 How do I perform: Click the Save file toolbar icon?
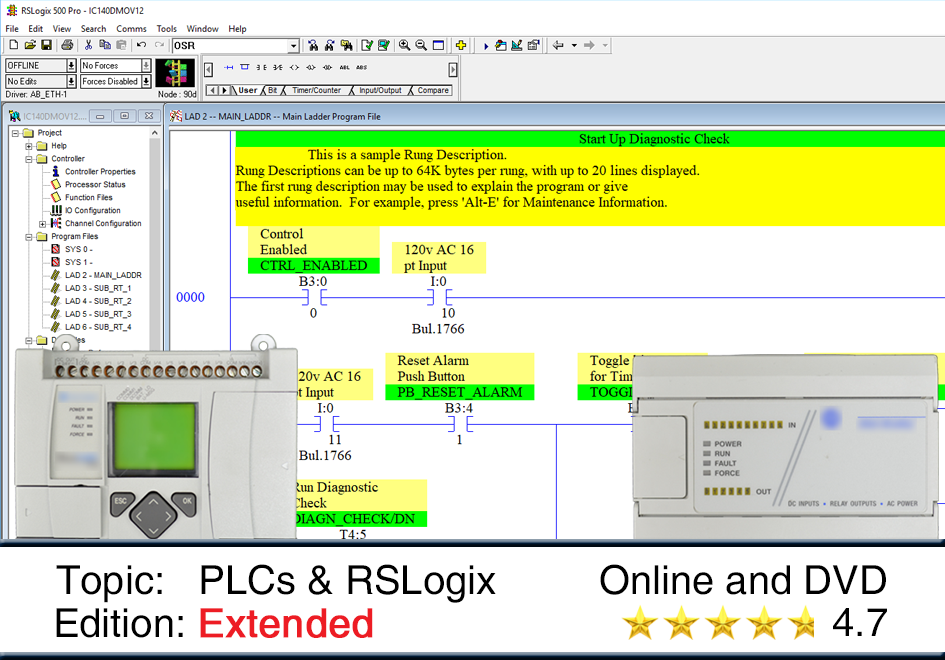tap(46, 45)
